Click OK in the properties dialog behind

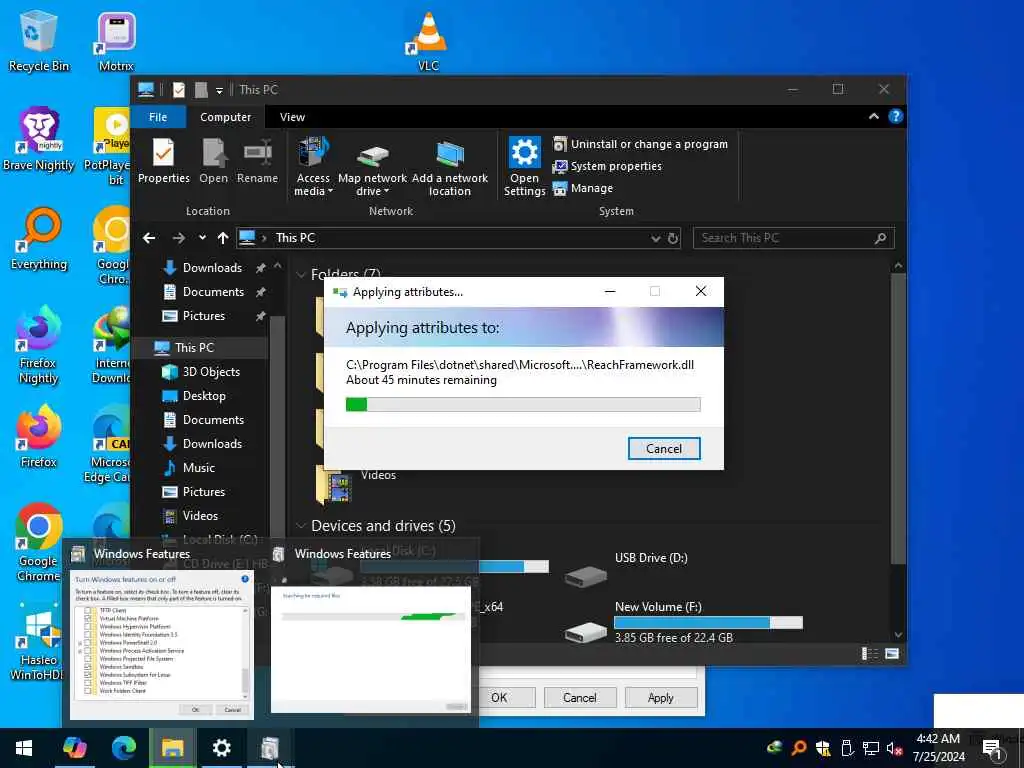click(x=499, y=697)
